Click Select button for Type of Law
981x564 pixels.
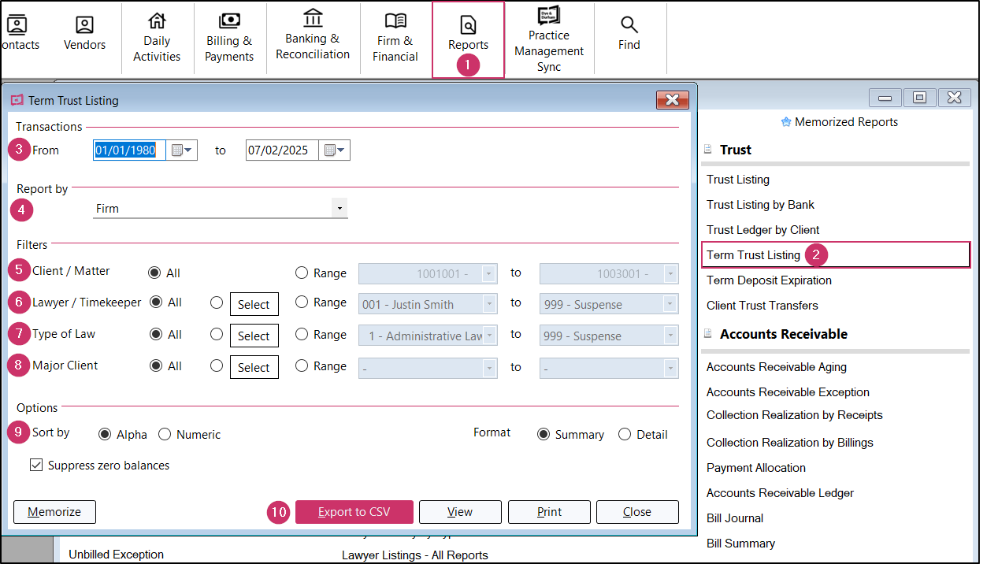coord(253,336)
